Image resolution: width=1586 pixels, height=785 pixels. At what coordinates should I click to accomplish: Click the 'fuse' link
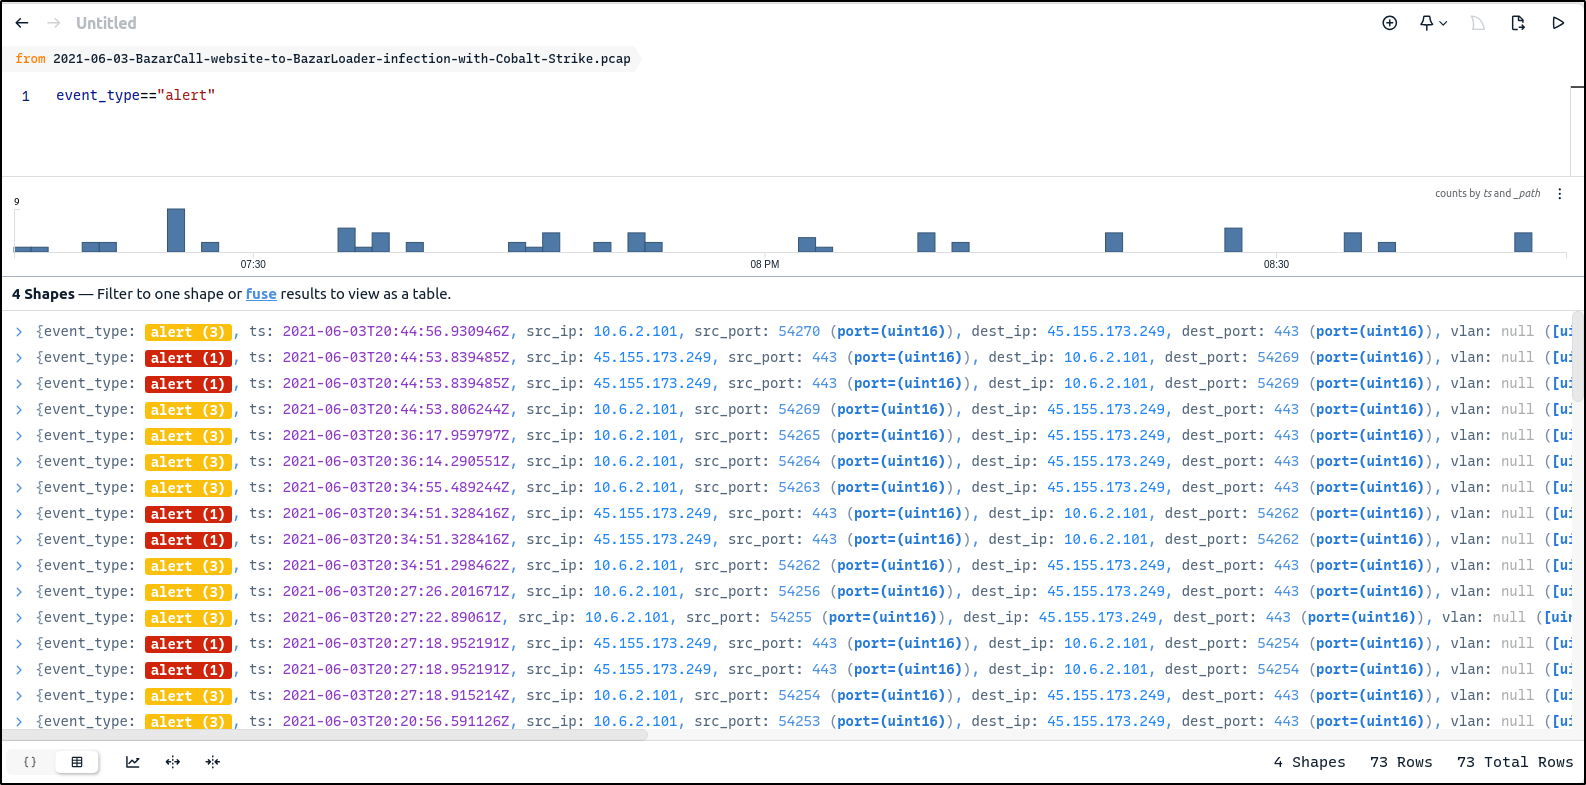click(261, 294)
